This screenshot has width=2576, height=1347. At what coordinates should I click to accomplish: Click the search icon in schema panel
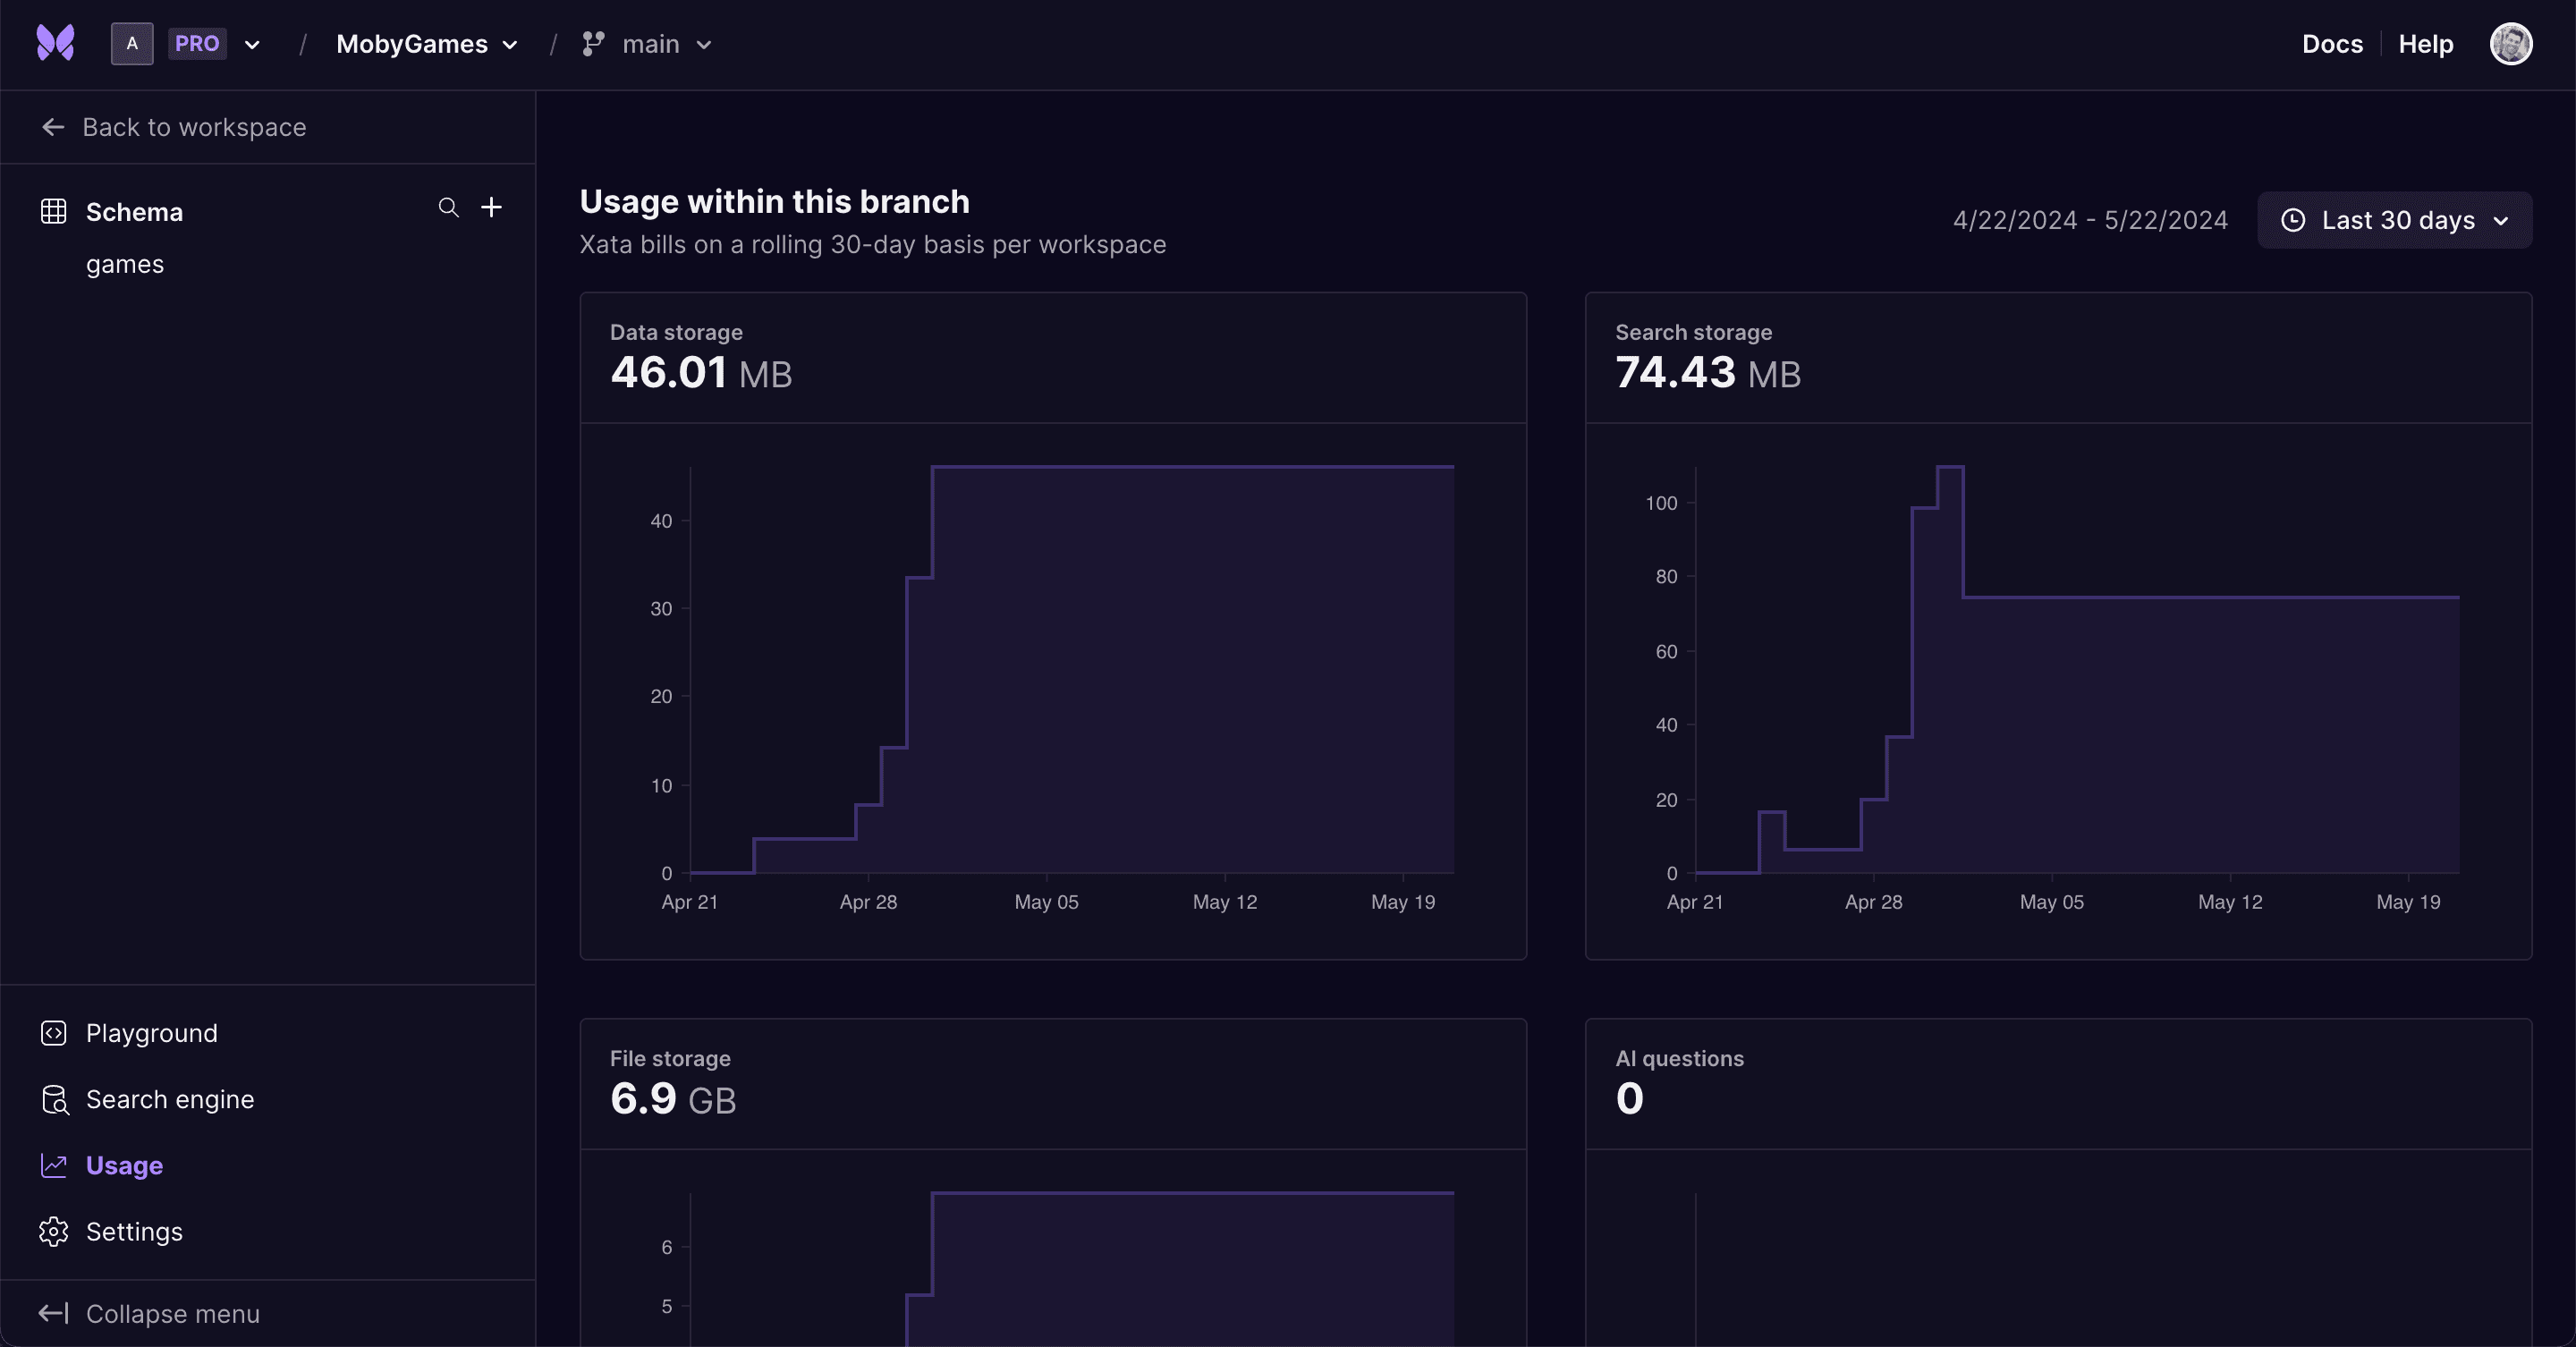click(446, 209)
